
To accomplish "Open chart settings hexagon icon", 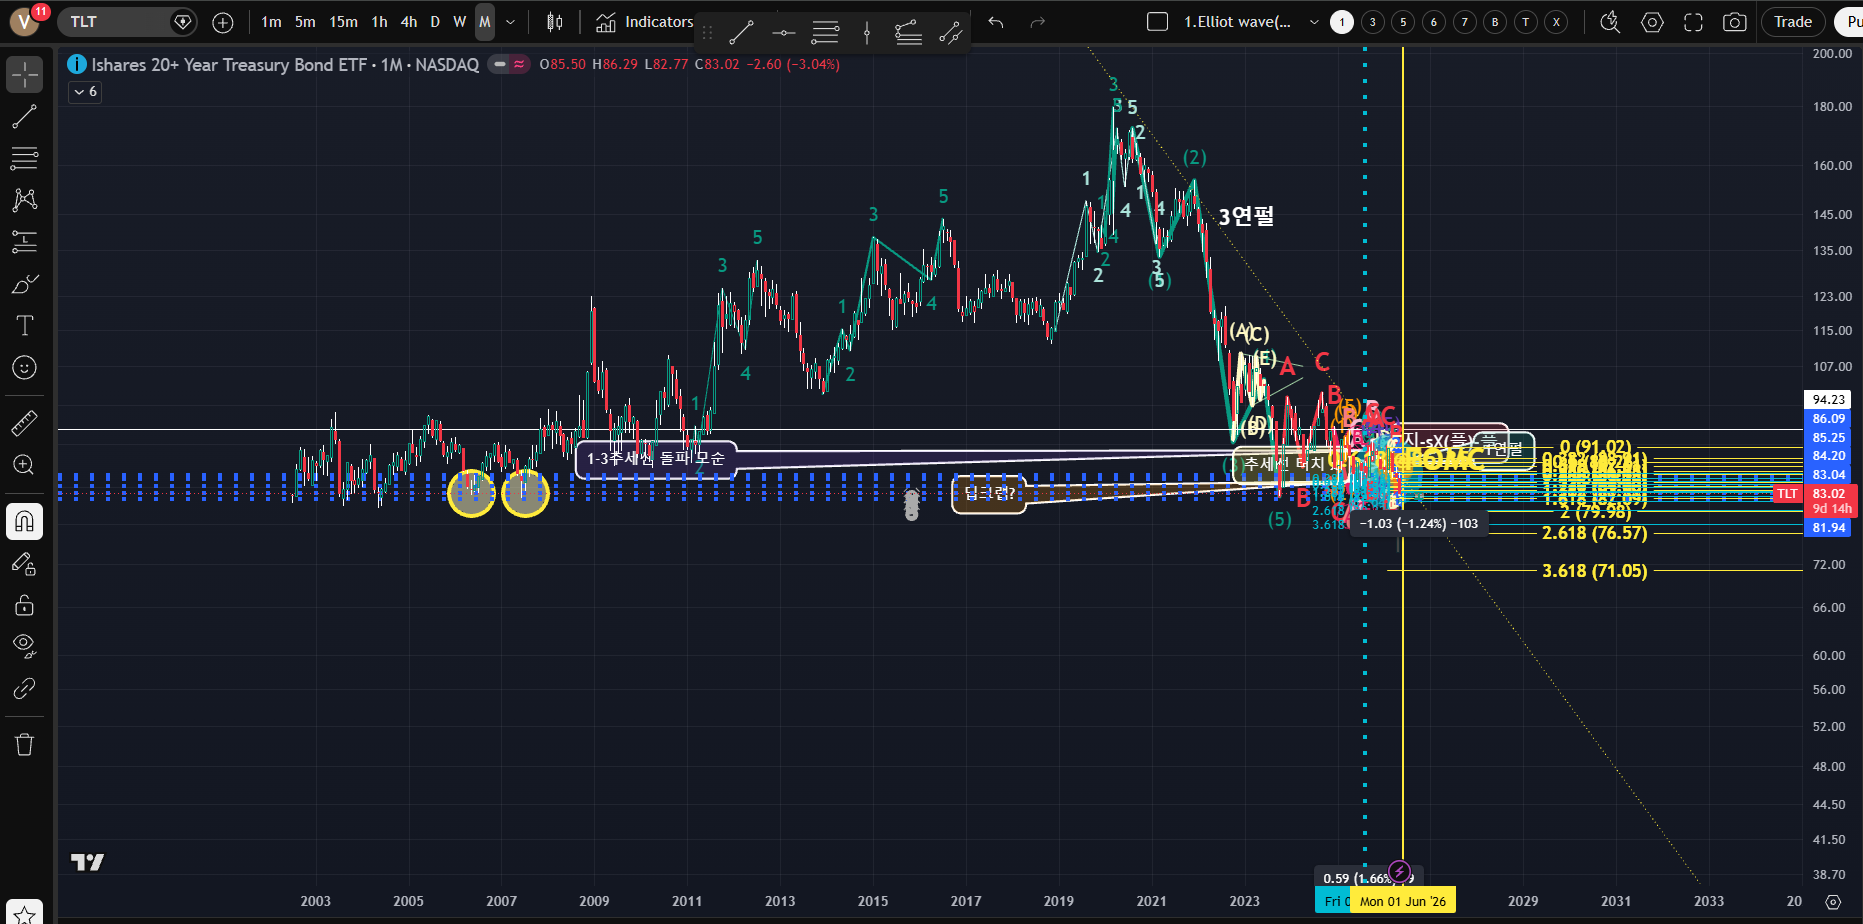I will coord(1652,22).
